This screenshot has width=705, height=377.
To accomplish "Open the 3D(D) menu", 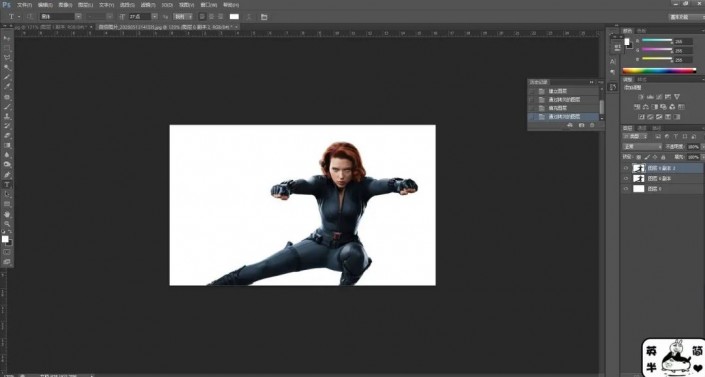I will click(167, 5).
